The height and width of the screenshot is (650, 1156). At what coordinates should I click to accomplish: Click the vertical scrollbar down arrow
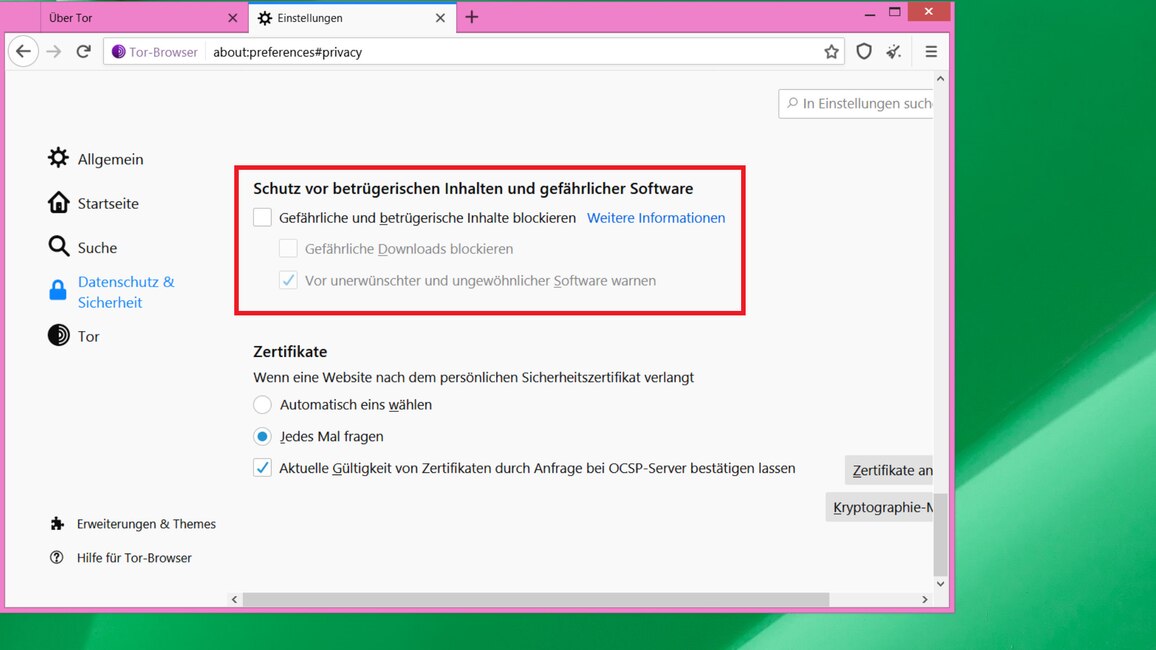(940, 584)
